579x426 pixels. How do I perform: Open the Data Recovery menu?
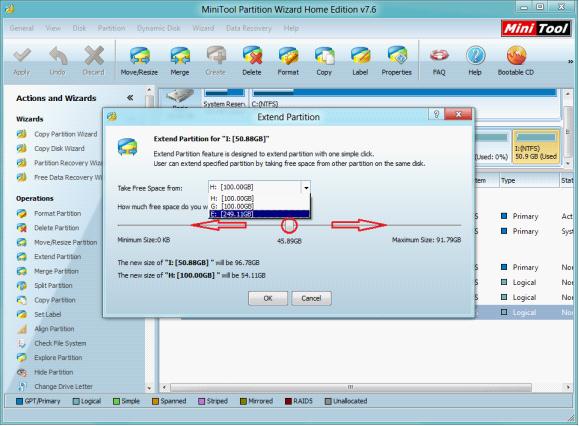249,28
